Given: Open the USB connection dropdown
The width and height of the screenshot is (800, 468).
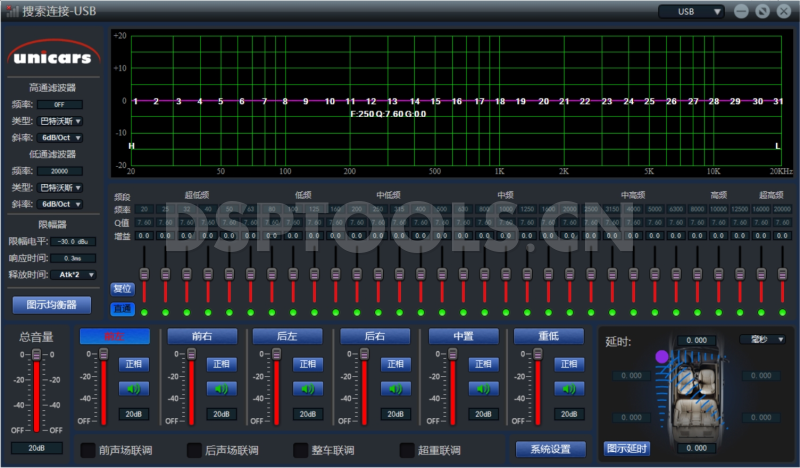Looking at the screenshot, I should click(690, 12).
